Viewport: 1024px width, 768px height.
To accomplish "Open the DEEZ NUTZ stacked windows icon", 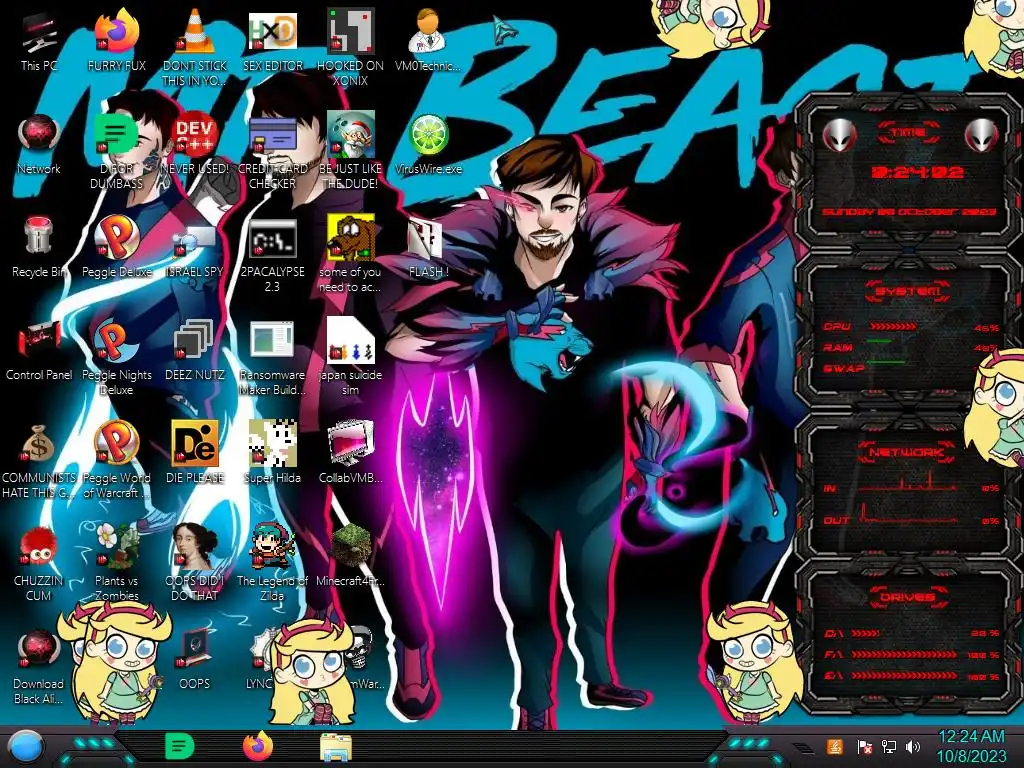I will pyautogui.click(x=194, y=350).
